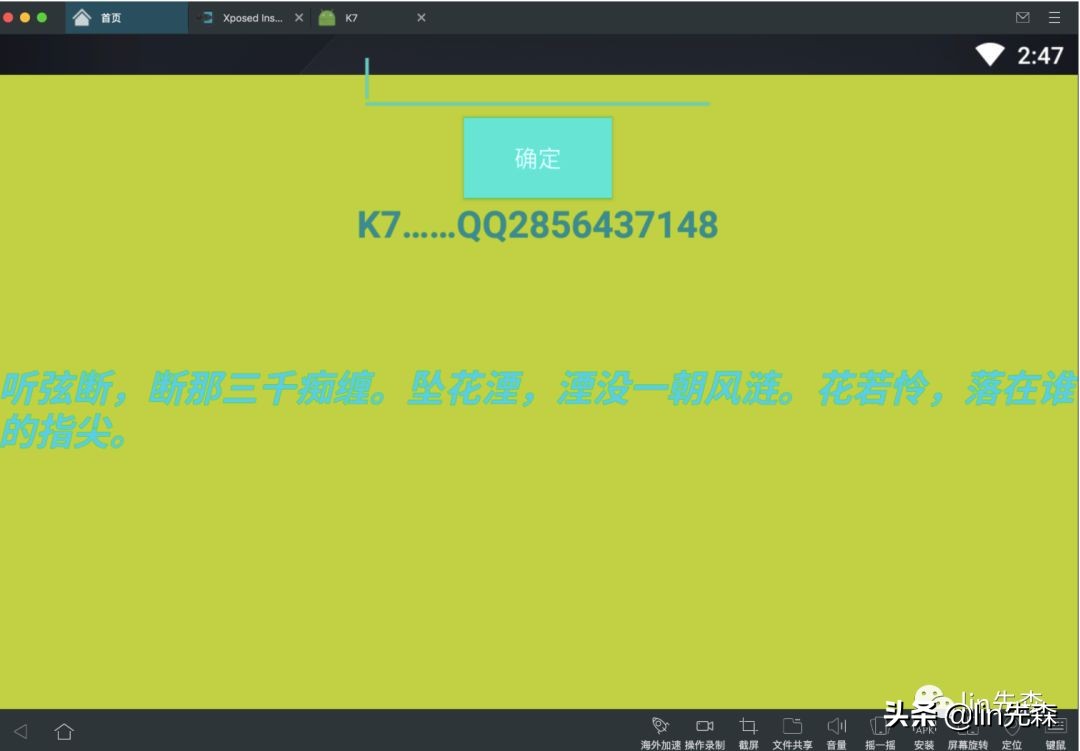Start 操作录制 recording tool
Screen dimensions: 1080x751
coord(705,733)
